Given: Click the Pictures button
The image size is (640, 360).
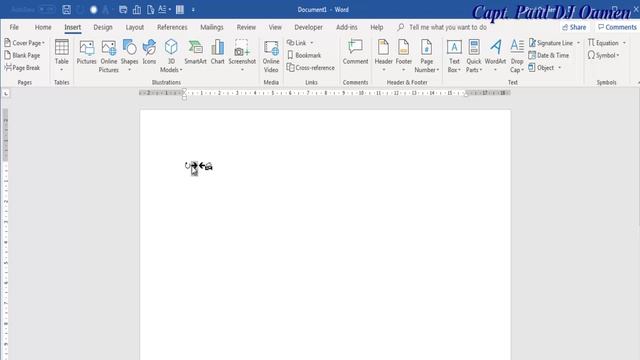Looking at the screenshot, I should 87,52.
